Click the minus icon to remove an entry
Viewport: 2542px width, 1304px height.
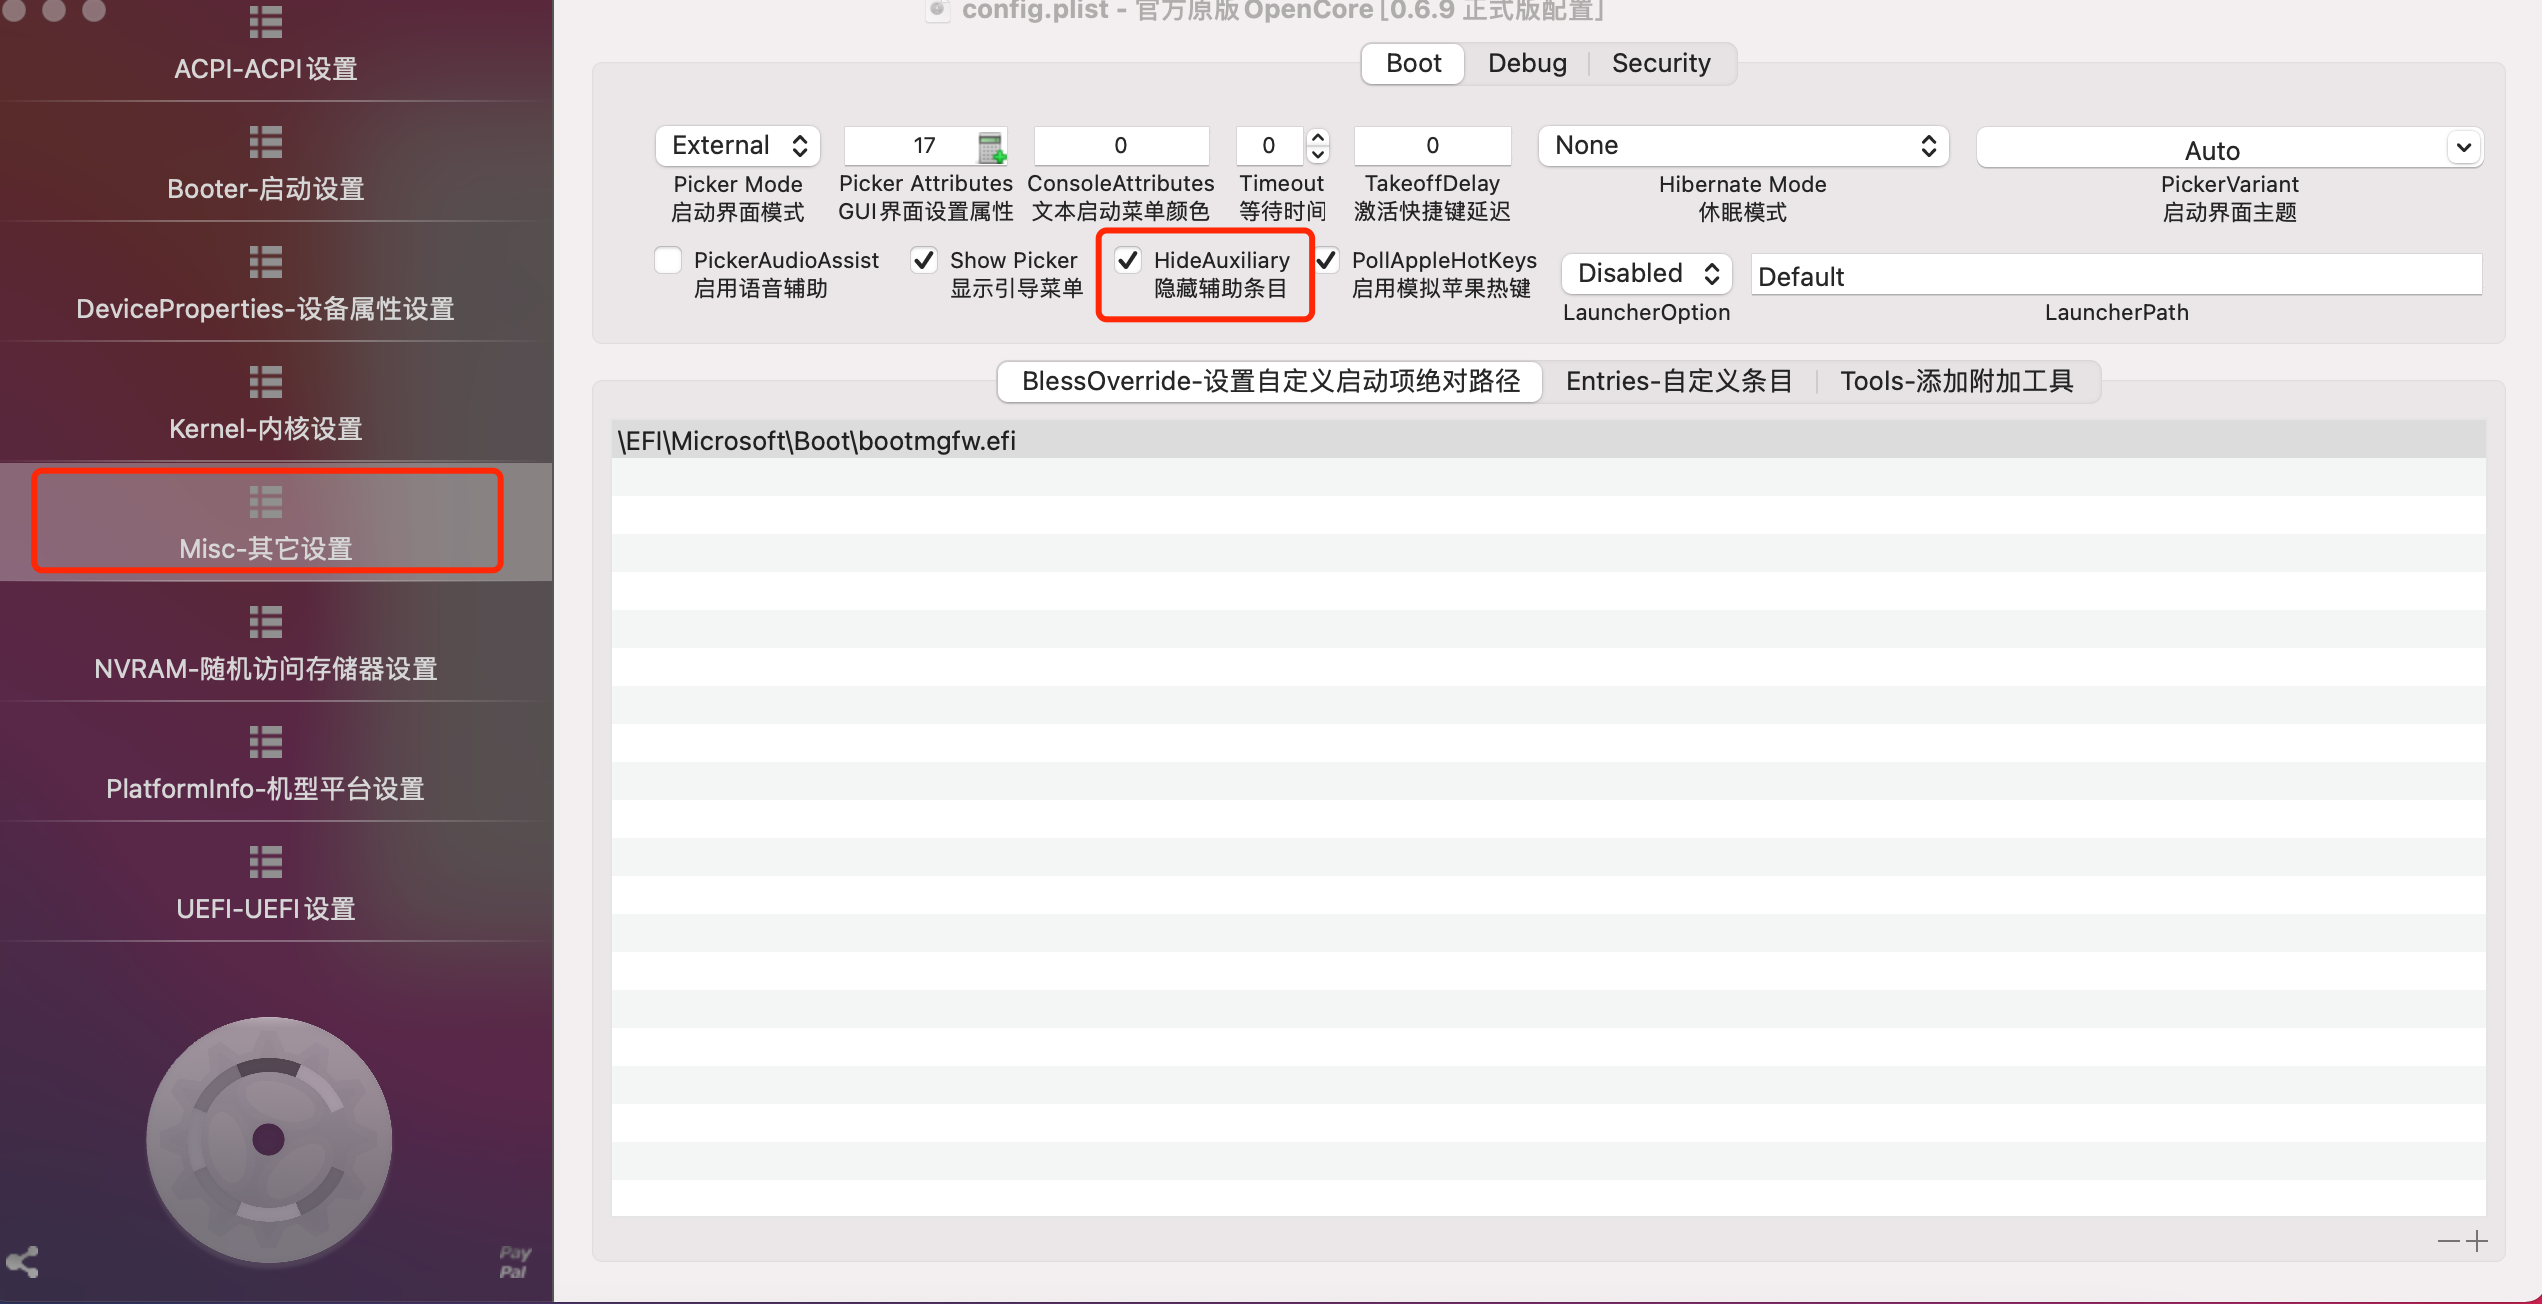point(2448,1241)
